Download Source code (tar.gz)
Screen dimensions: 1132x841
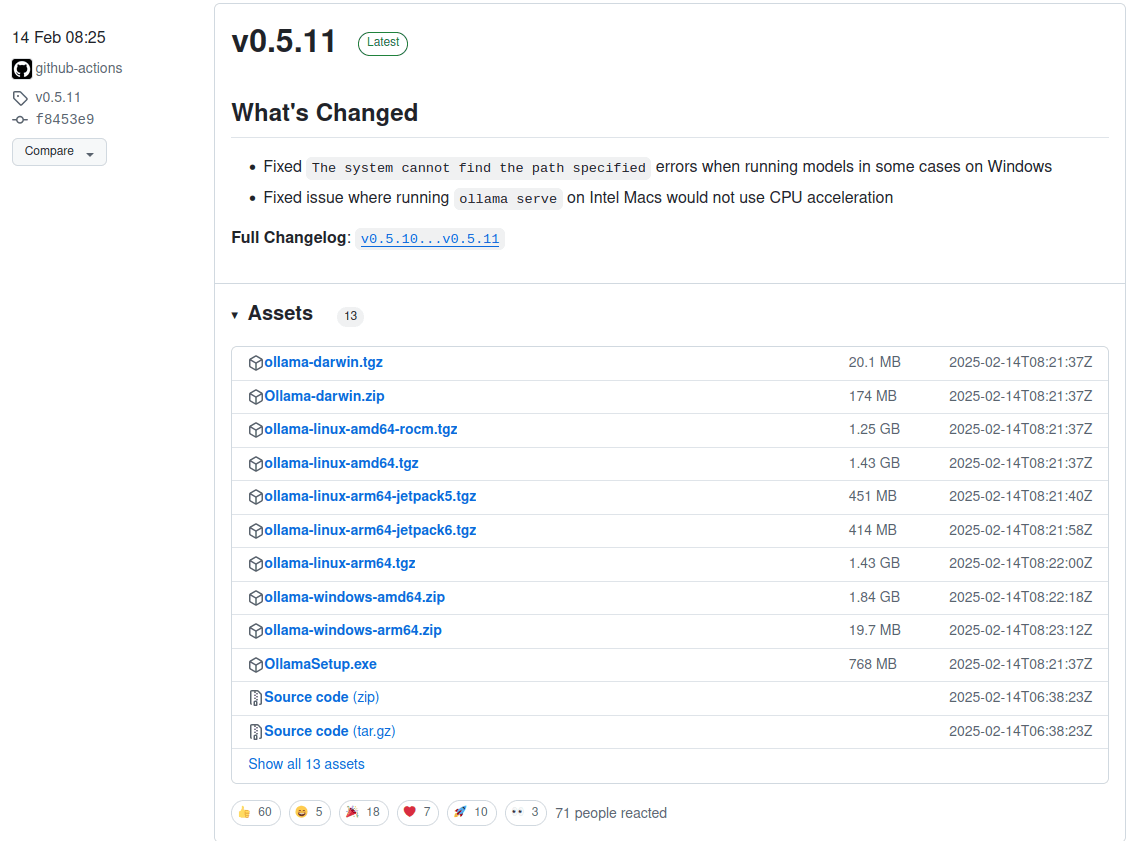coord(330,731)
